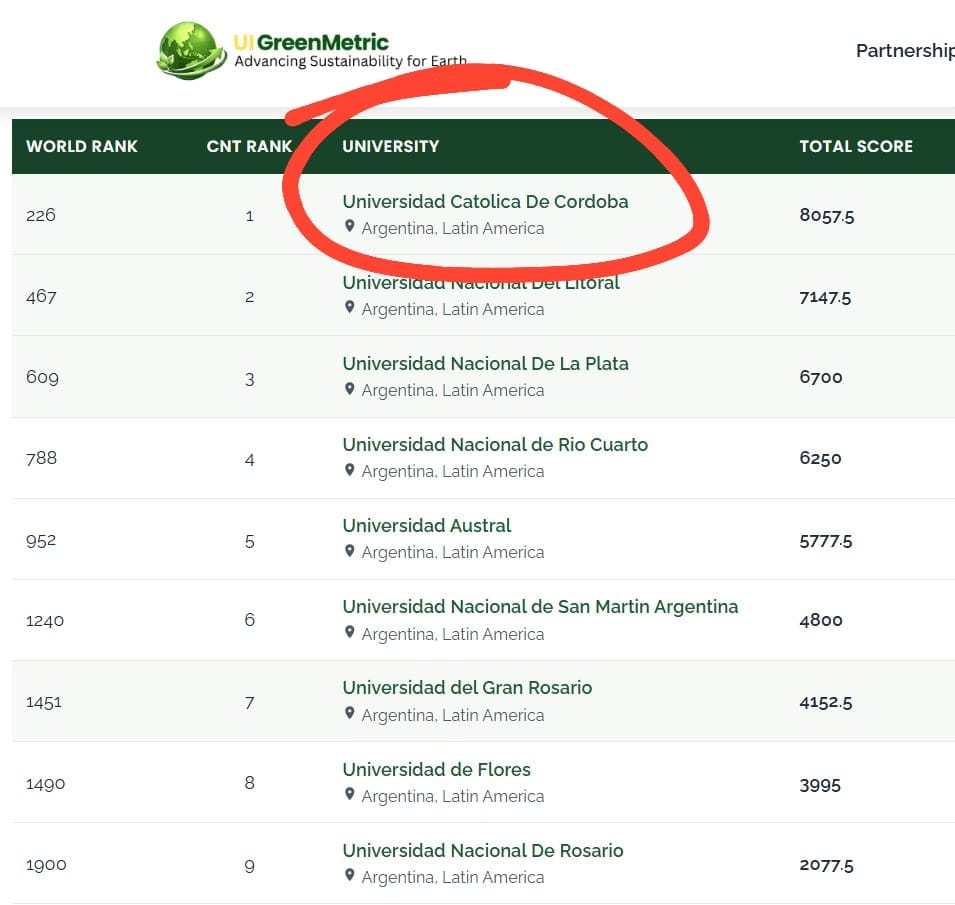Image resolution: width=955 pixels, height=905 pixels.
Task: Select the total score 8057.5
Action: tap(826, 215)
